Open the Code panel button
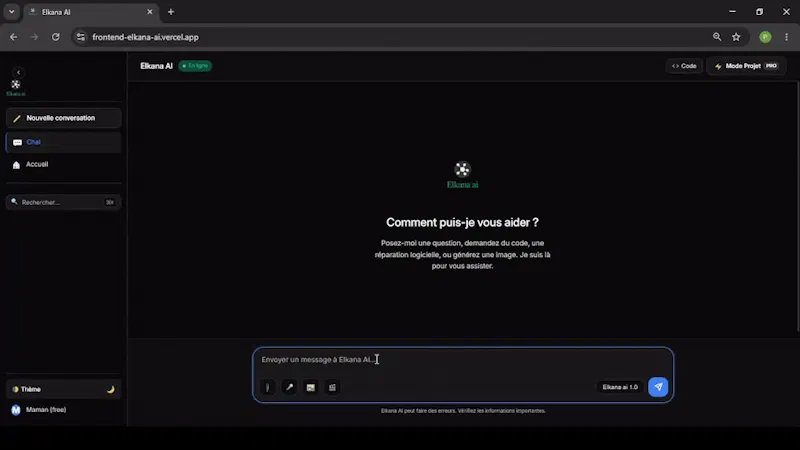The width and height of the screenshot is (800, 450). pyautogui.click(x=684, y=66)
